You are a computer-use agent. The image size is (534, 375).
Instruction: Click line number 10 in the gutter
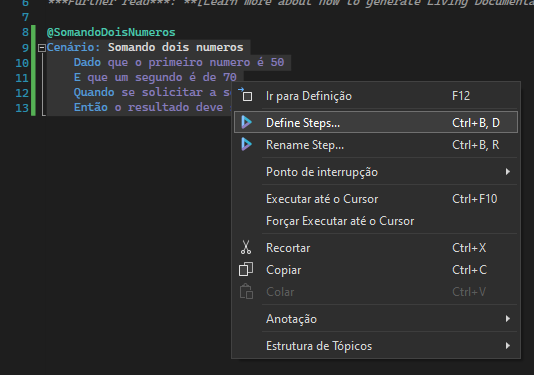pos(22,63)
